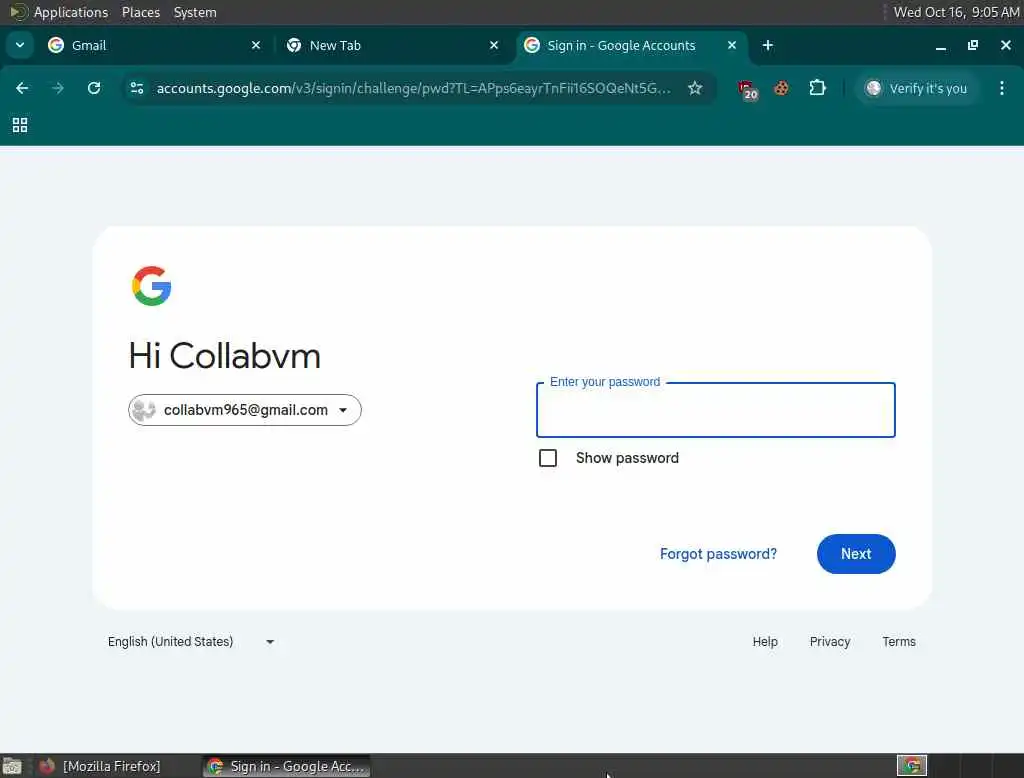Viewport: 1024px width, 778px height.
Task: Reload the Google sign-in page
Action: [x=94, y=88]
